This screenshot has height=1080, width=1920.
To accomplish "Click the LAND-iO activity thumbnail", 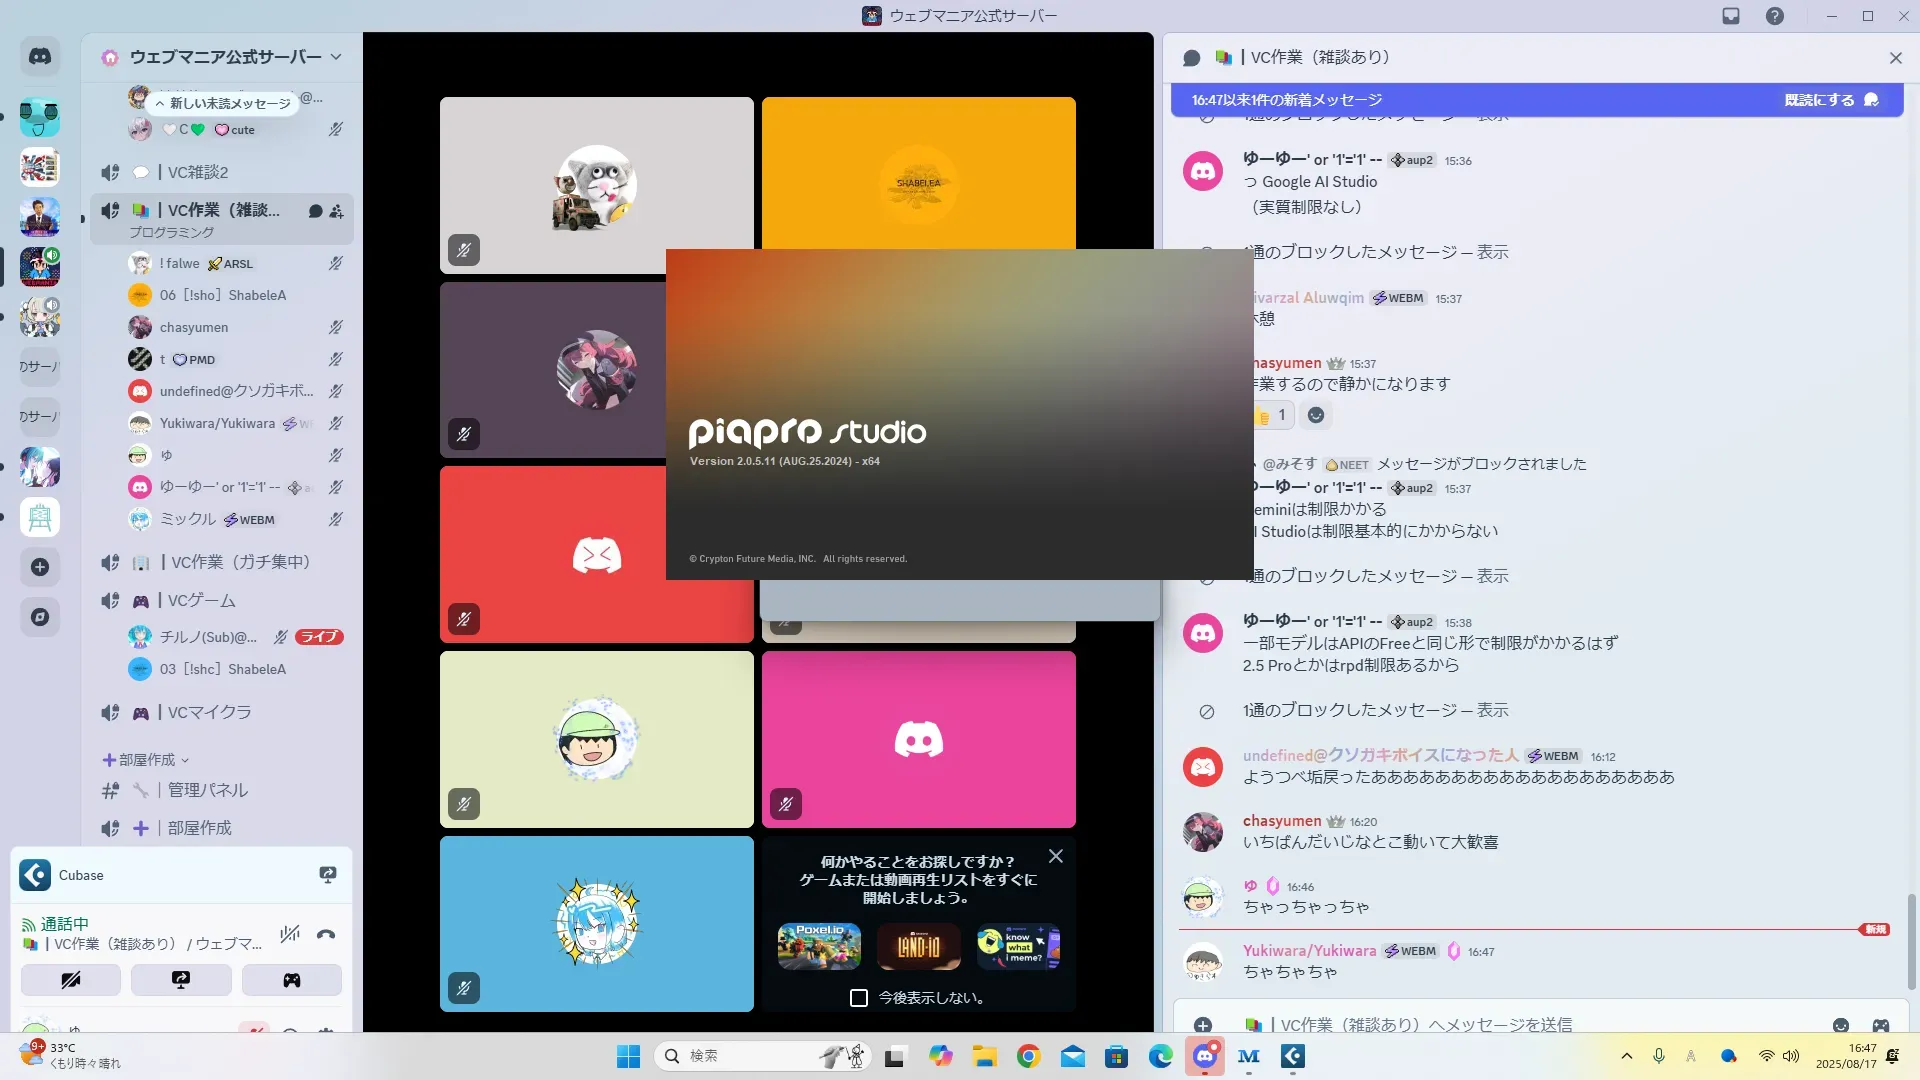I will [x=918, y=946].
